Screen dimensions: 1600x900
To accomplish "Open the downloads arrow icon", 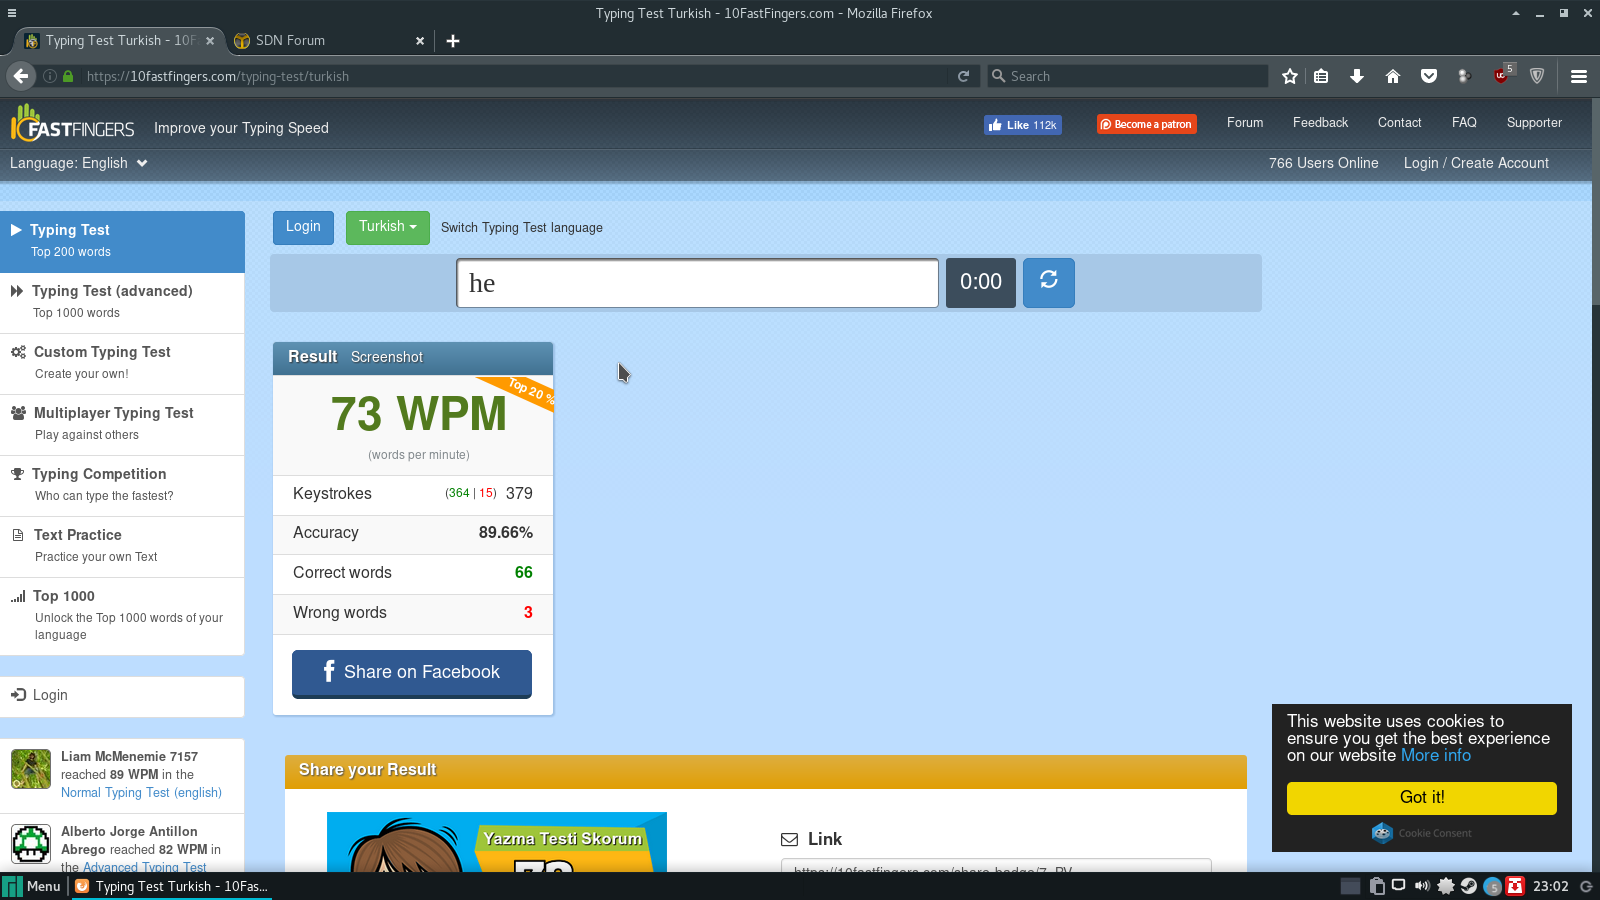I will tap(1357, 76).
